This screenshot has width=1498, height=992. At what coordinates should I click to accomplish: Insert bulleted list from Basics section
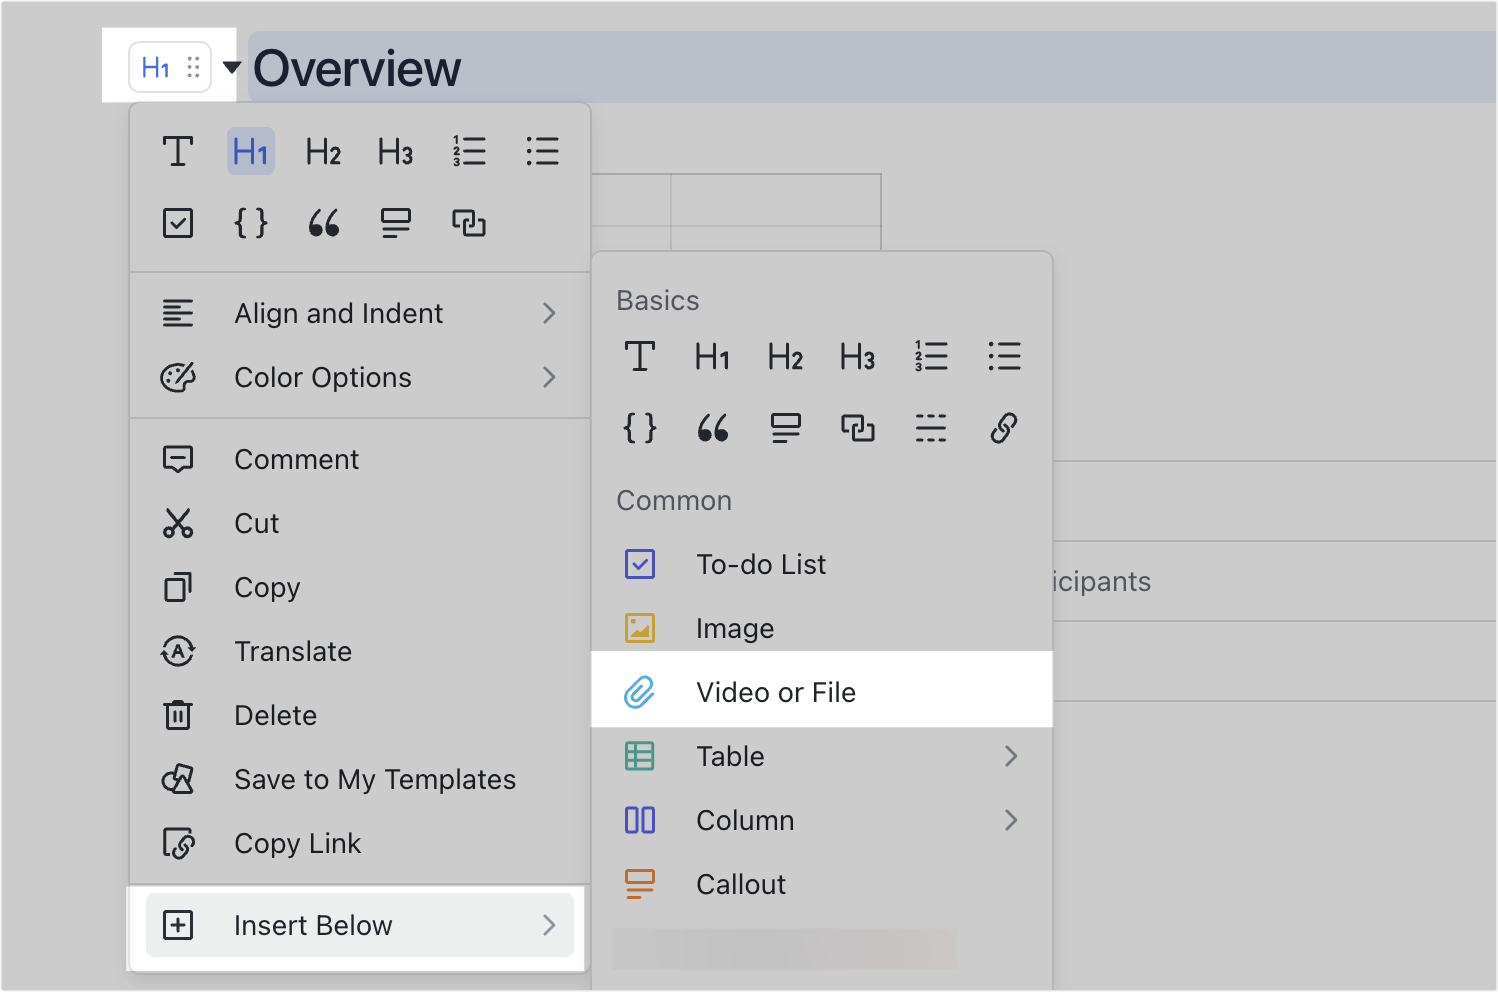pos(1003,357)
